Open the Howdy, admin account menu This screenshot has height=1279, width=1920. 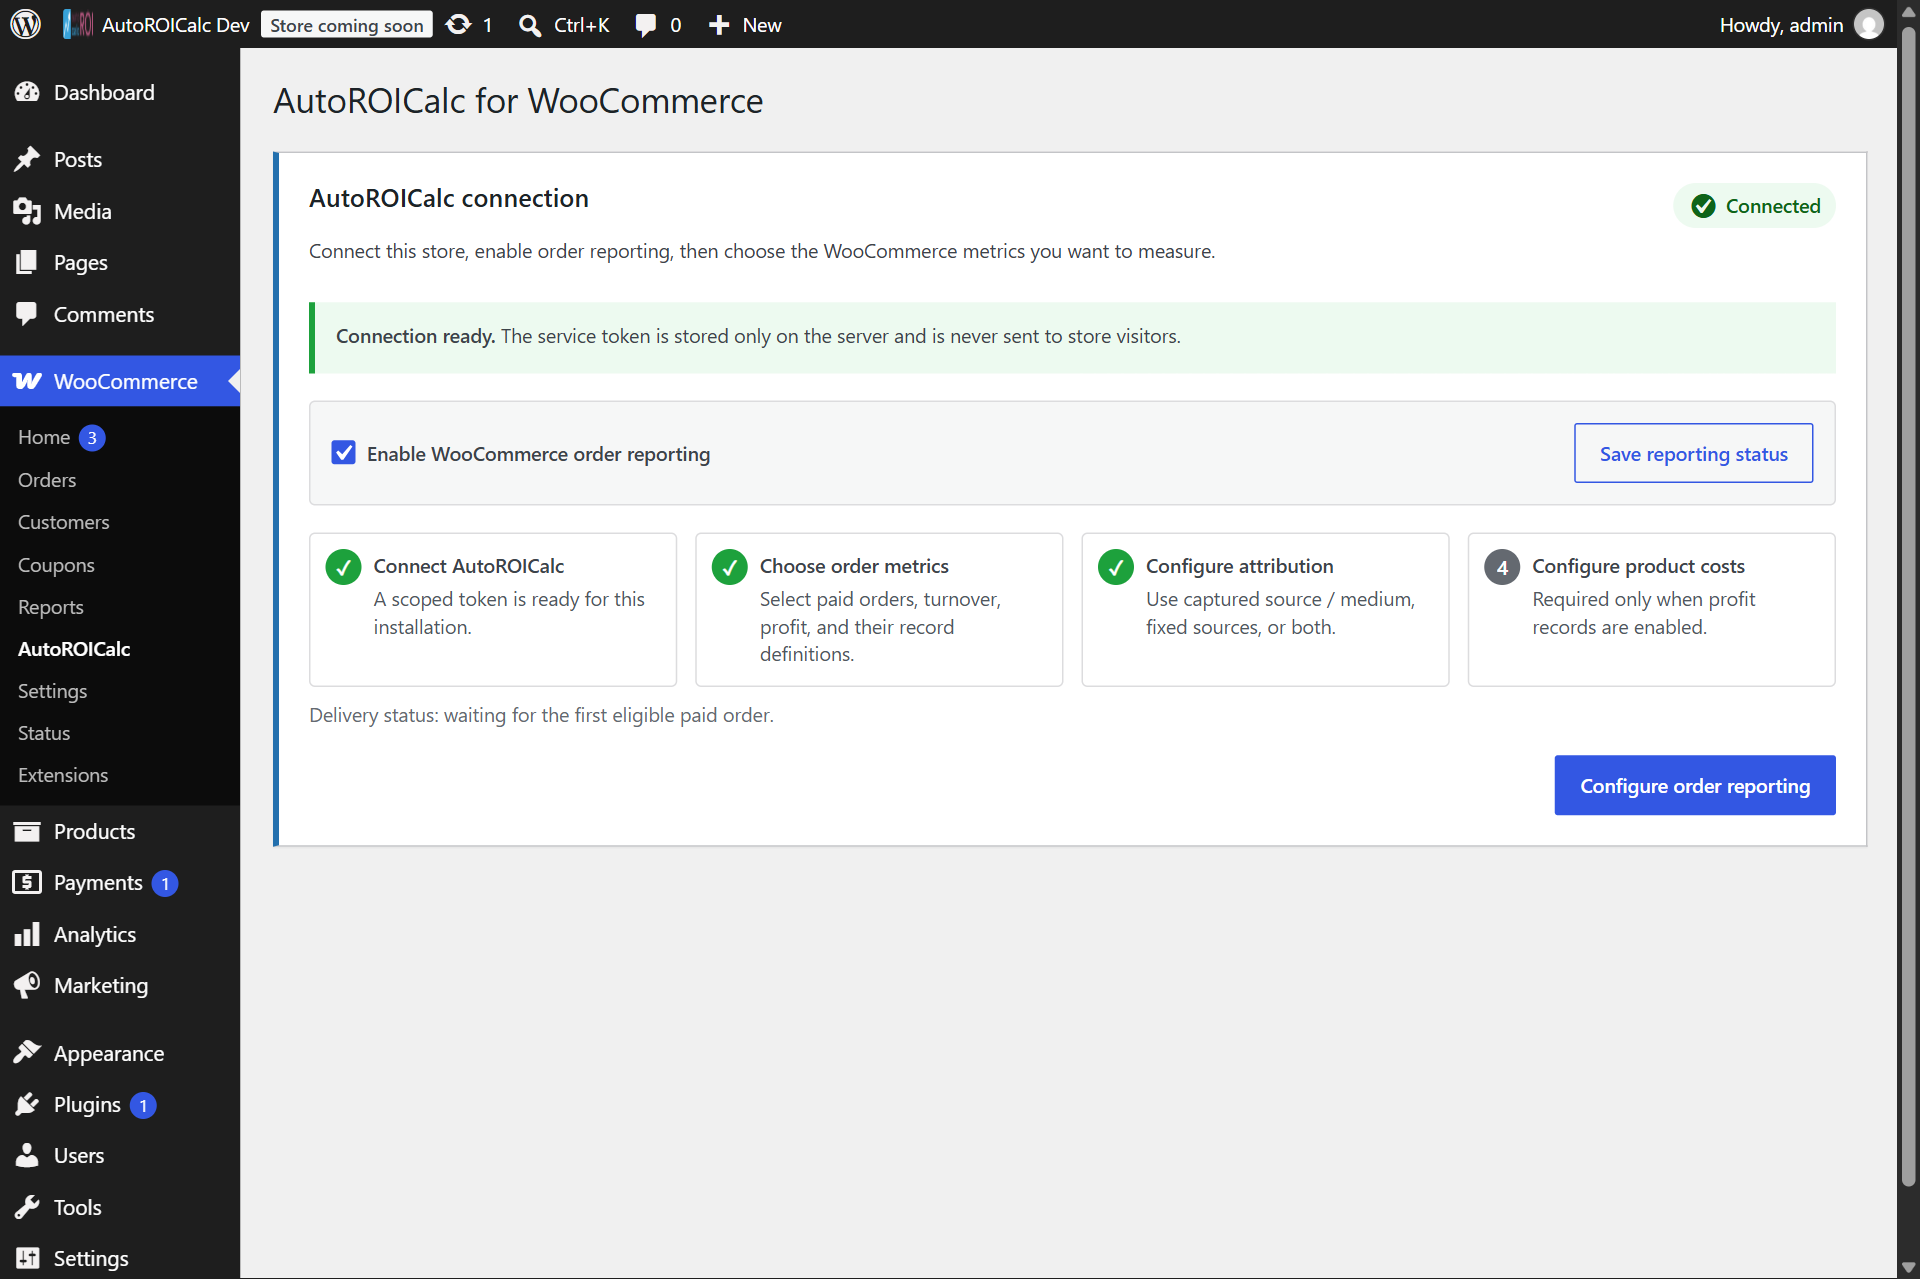pyautogui.click(x=1800, y=24)
